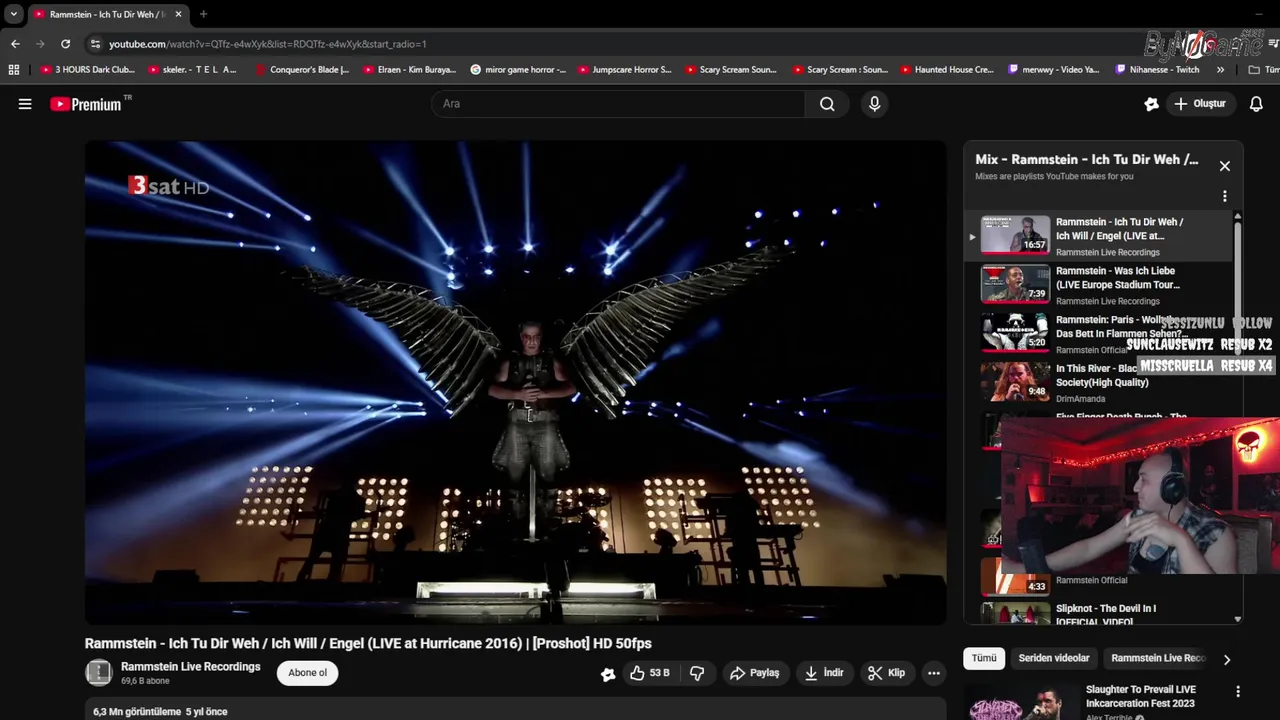This screenshot has width=1280, height=720.
Task: Open the 3 HOURS Dark Club bookmark
Action: 88,70
